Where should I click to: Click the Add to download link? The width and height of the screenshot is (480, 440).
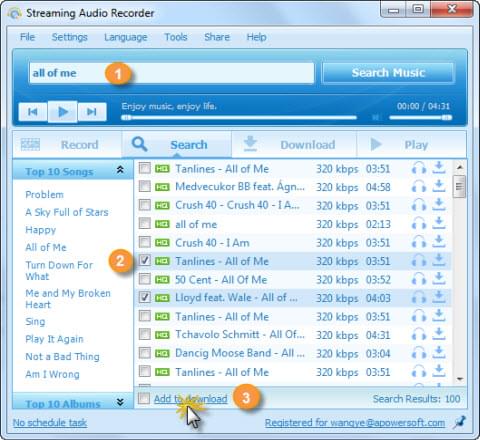[190, 399]
